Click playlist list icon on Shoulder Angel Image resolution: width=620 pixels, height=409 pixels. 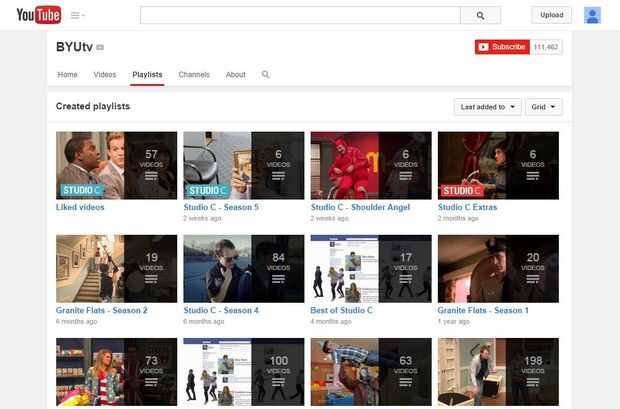coord(406,176)
